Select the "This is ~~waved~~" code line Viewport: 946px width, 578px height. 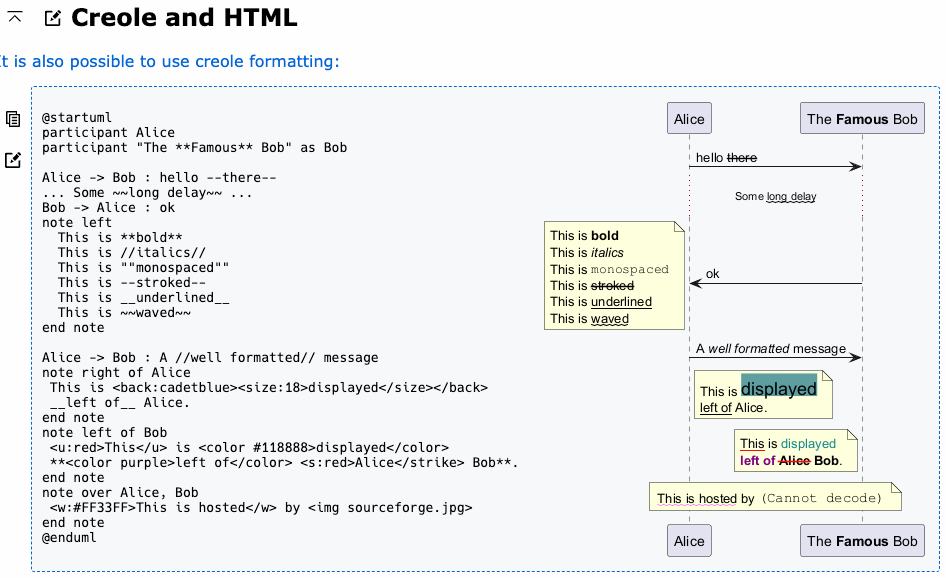point(124,313)
